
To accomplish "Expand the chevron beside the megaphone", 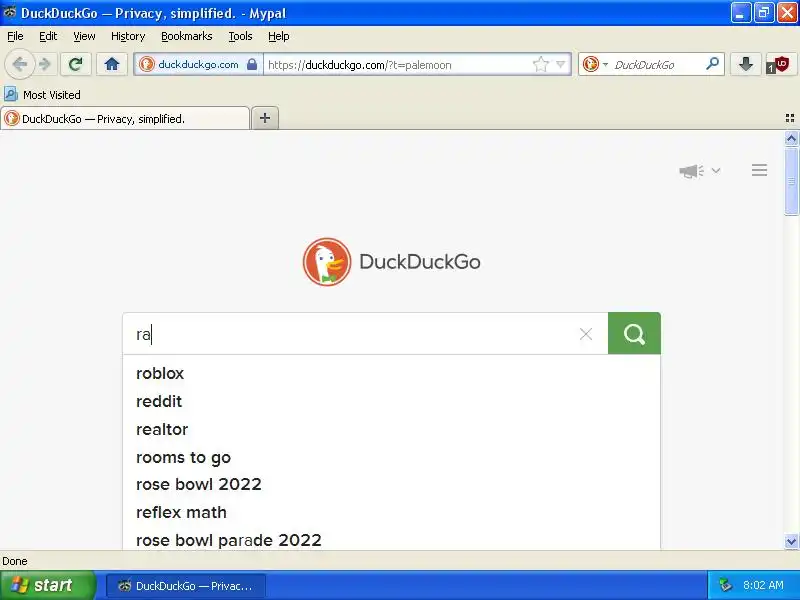I will pos(716,170).
